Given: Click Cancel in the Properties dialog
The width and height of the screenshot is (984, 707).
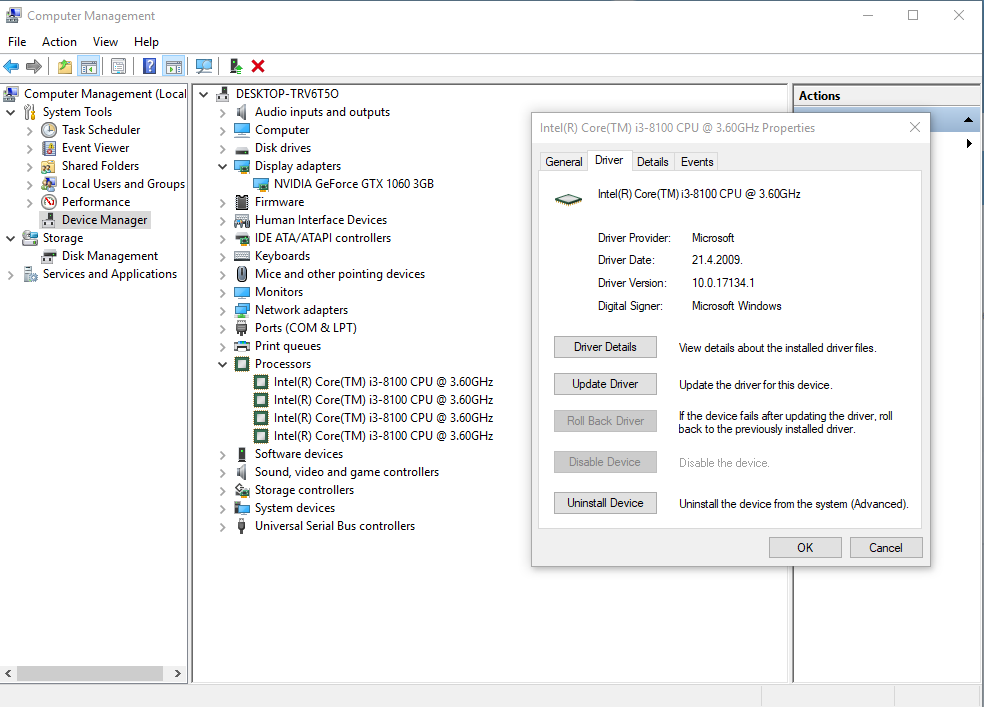Looking at the screenshot, I should click(885, 548).
